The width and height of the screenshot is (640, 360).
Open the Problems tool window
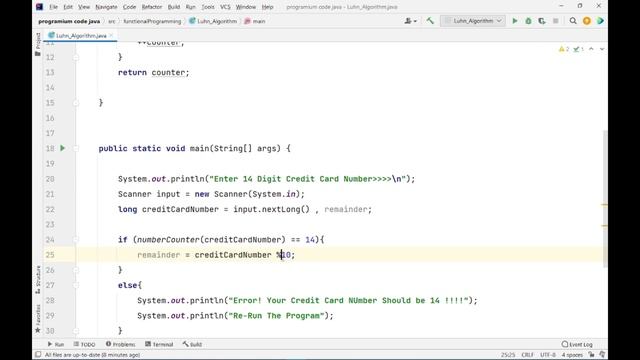[x=120, y=344]
